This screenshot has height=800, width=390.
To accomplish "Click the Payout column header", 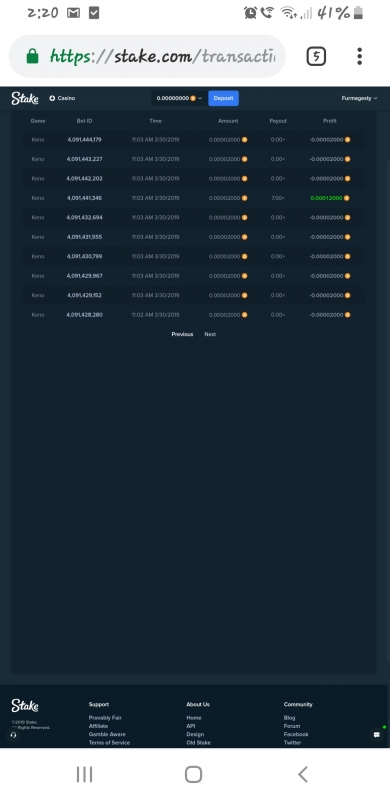I will pyautogui.click(x=278, y=121).
